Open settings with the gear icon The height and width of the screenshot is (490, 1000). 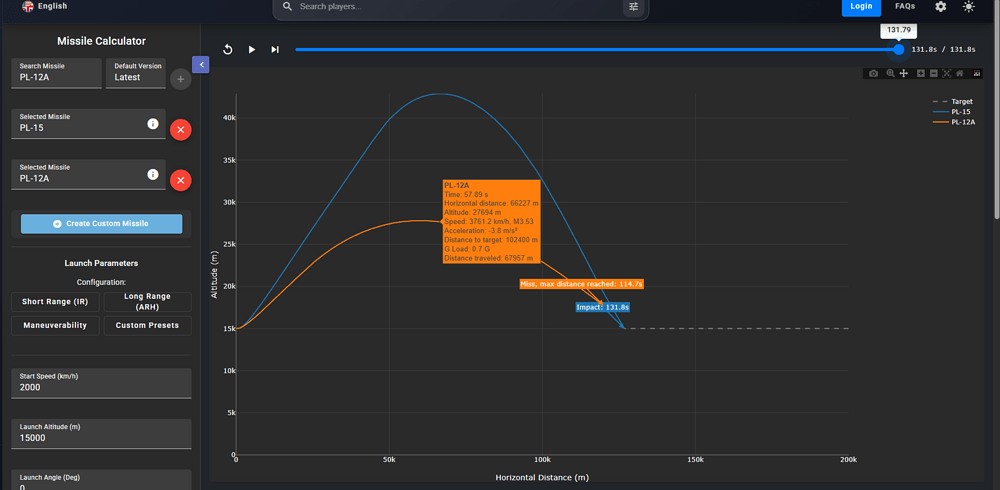(x=941, y=6)
